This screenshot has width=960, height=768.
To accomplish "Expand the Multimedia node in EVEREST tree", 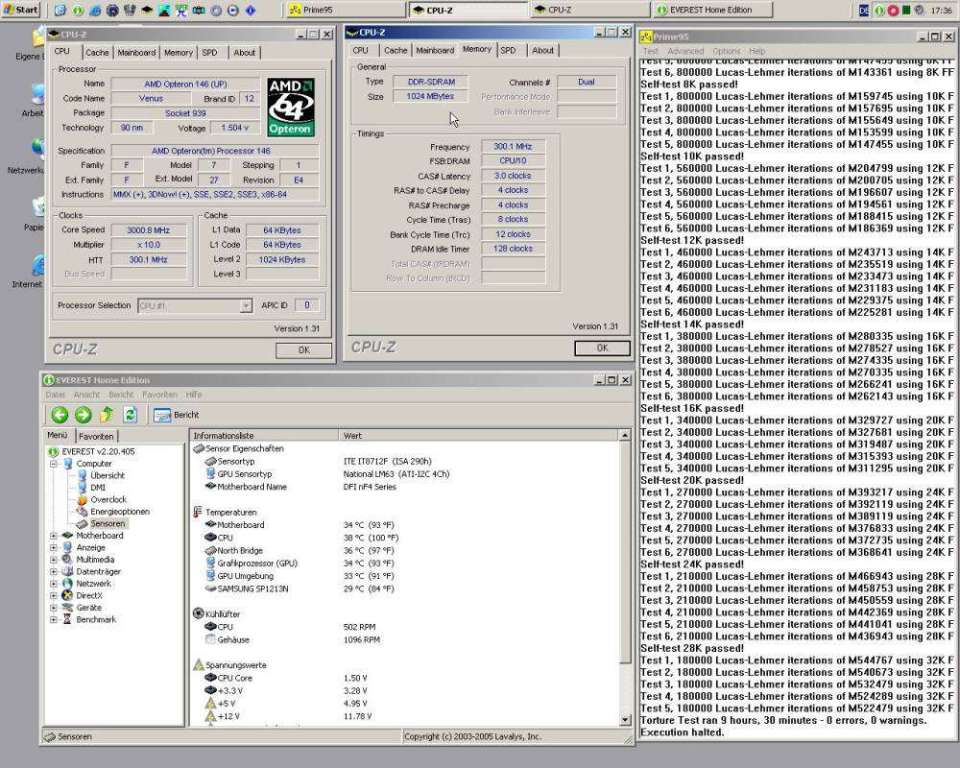I will (x=54, y=559).
